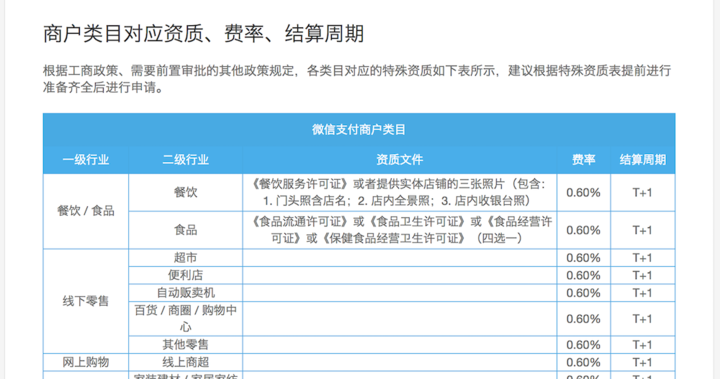Image resolution: width=720 pixels, height=379 pixels.
Task: Click the page heading 商户类目对应资质、费率、结算周期
Action: click(x=203, y=34)
